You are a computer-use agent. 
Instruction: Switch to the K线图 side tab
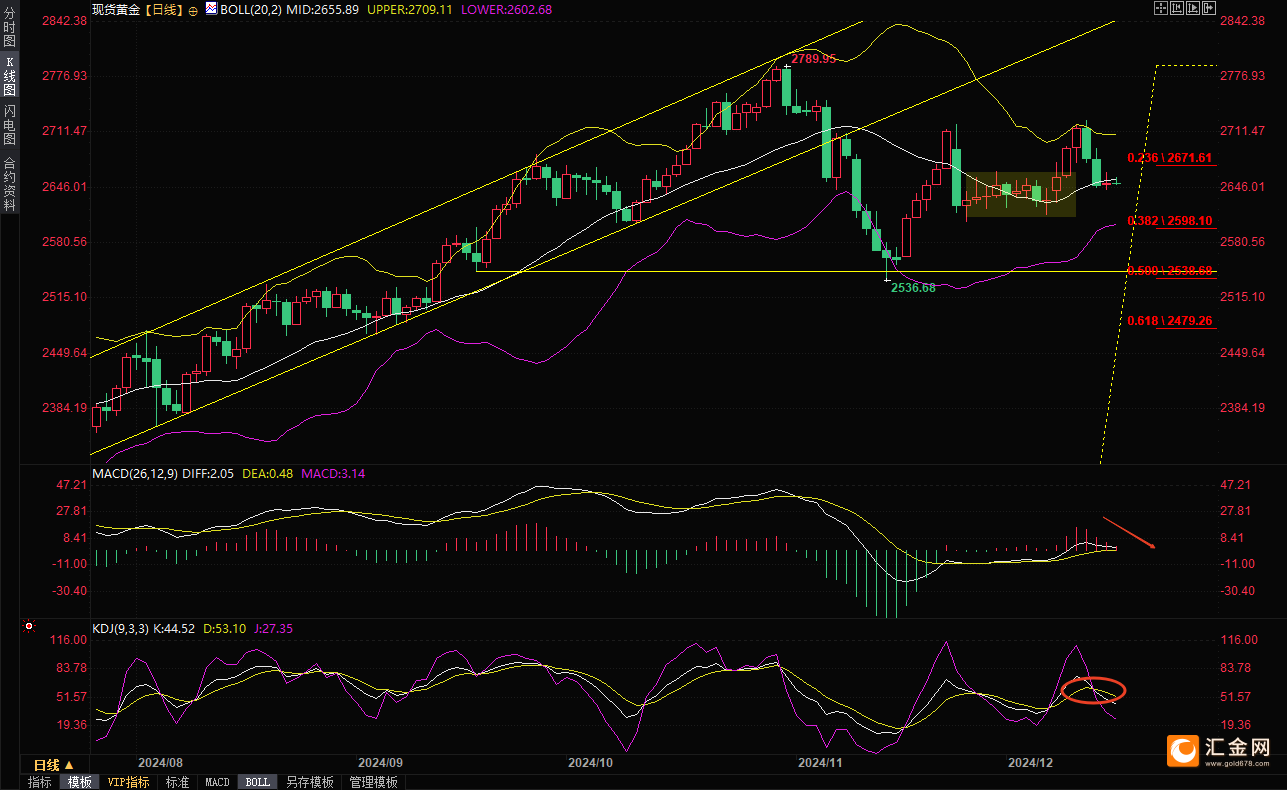point(9,76)
